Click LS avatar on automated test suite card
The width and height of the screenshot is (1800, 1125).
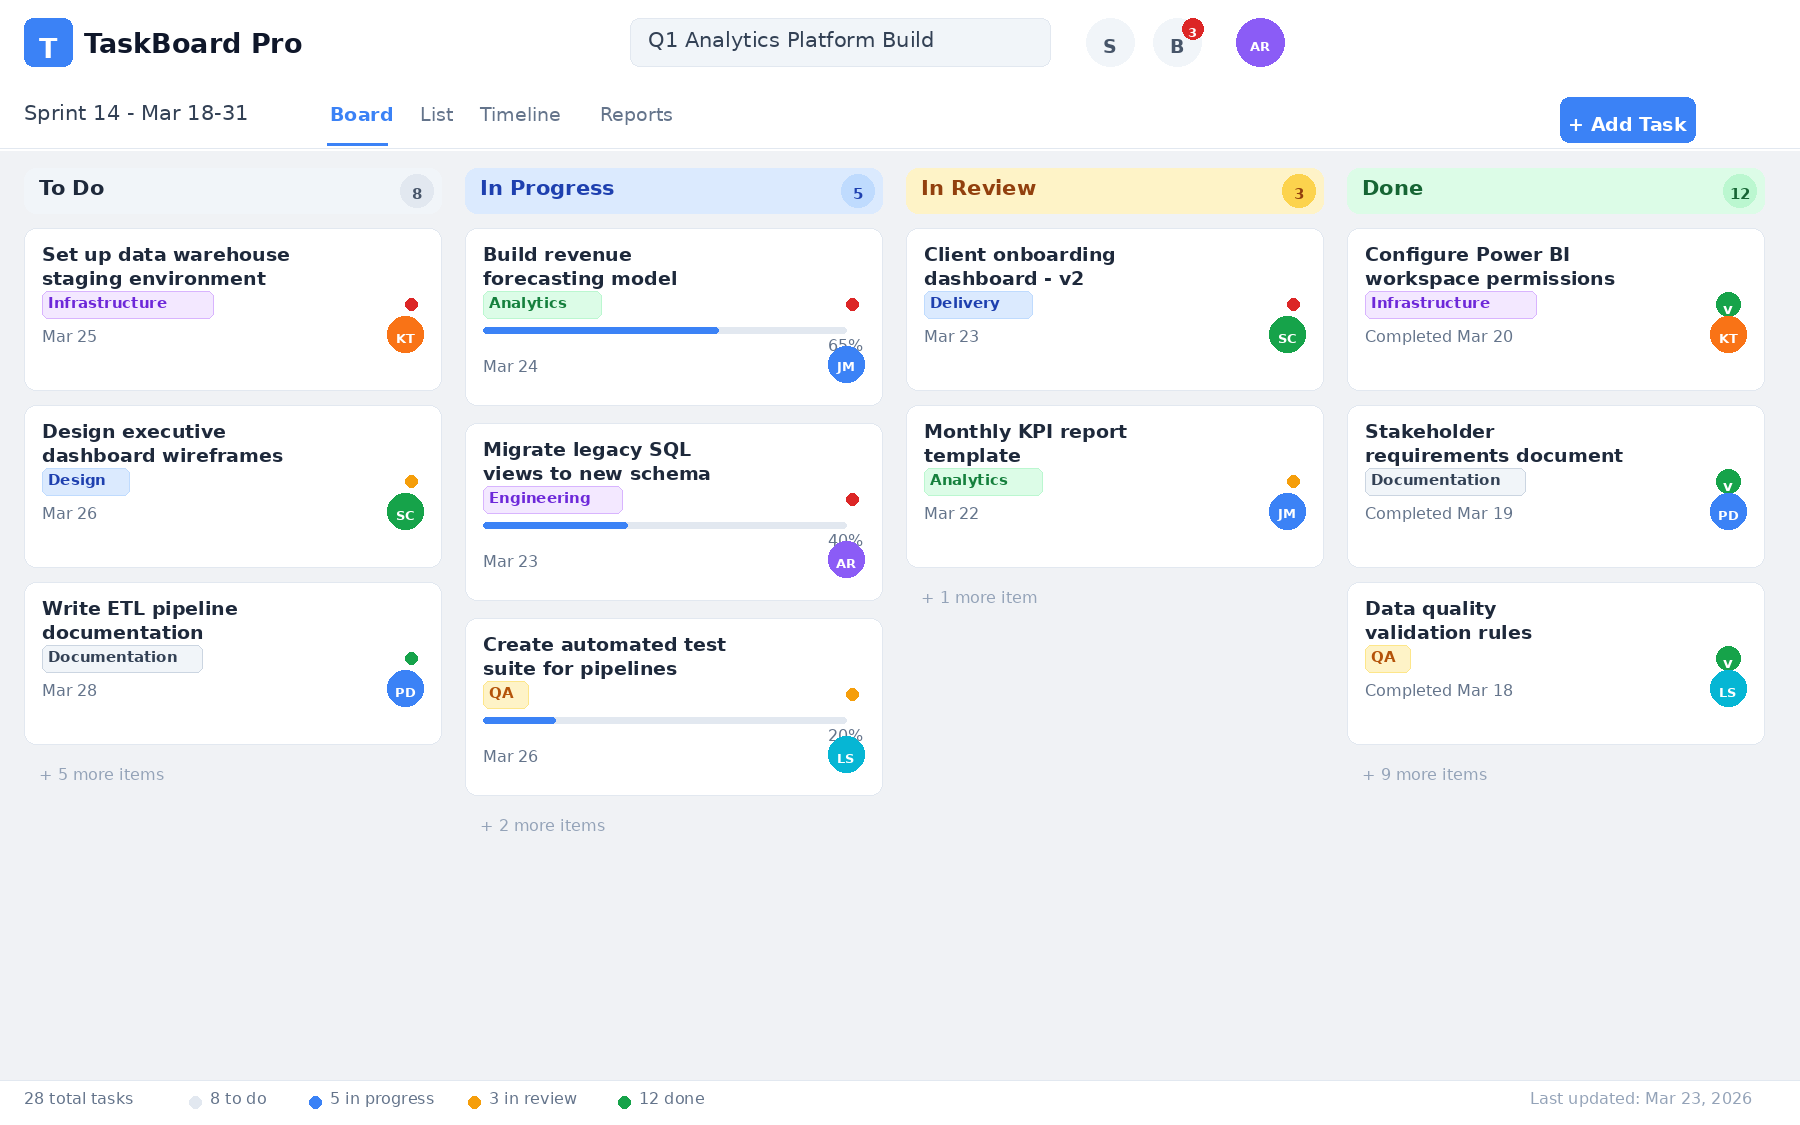click(846, 755)
